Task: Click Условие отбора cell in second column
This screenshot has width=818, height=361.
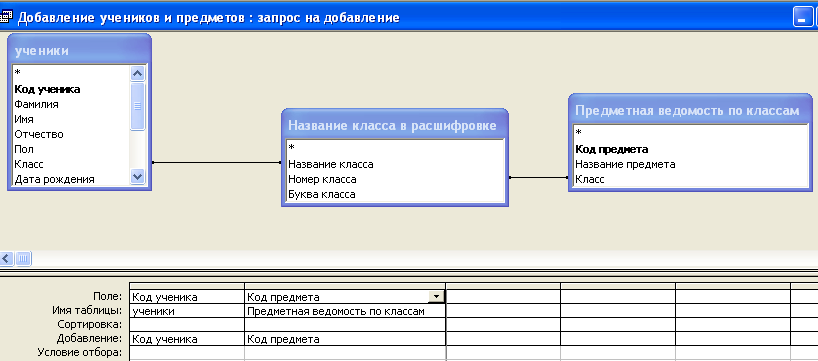Action: (345, 352)
